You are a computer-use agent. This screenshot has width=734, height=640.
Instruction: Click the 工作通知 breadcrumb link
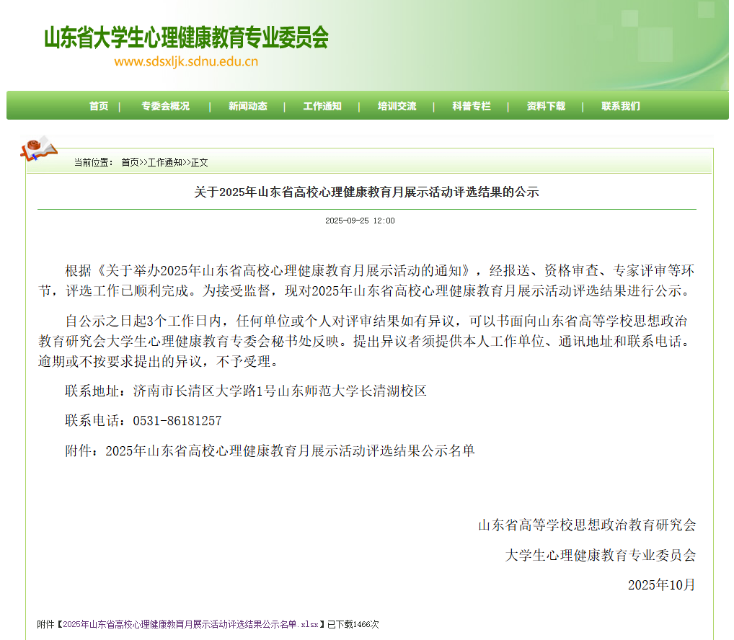[x=166, y=162]
